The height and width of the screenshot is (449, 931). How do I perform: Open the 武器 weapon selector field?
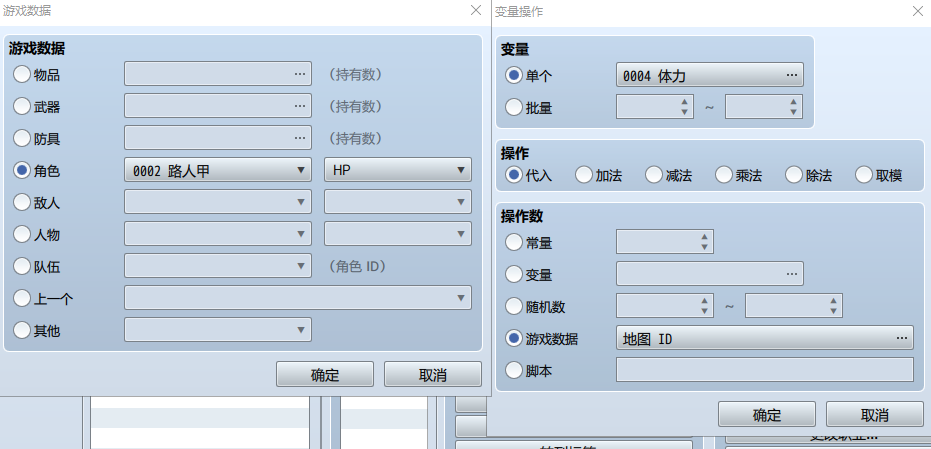point(218,106)
